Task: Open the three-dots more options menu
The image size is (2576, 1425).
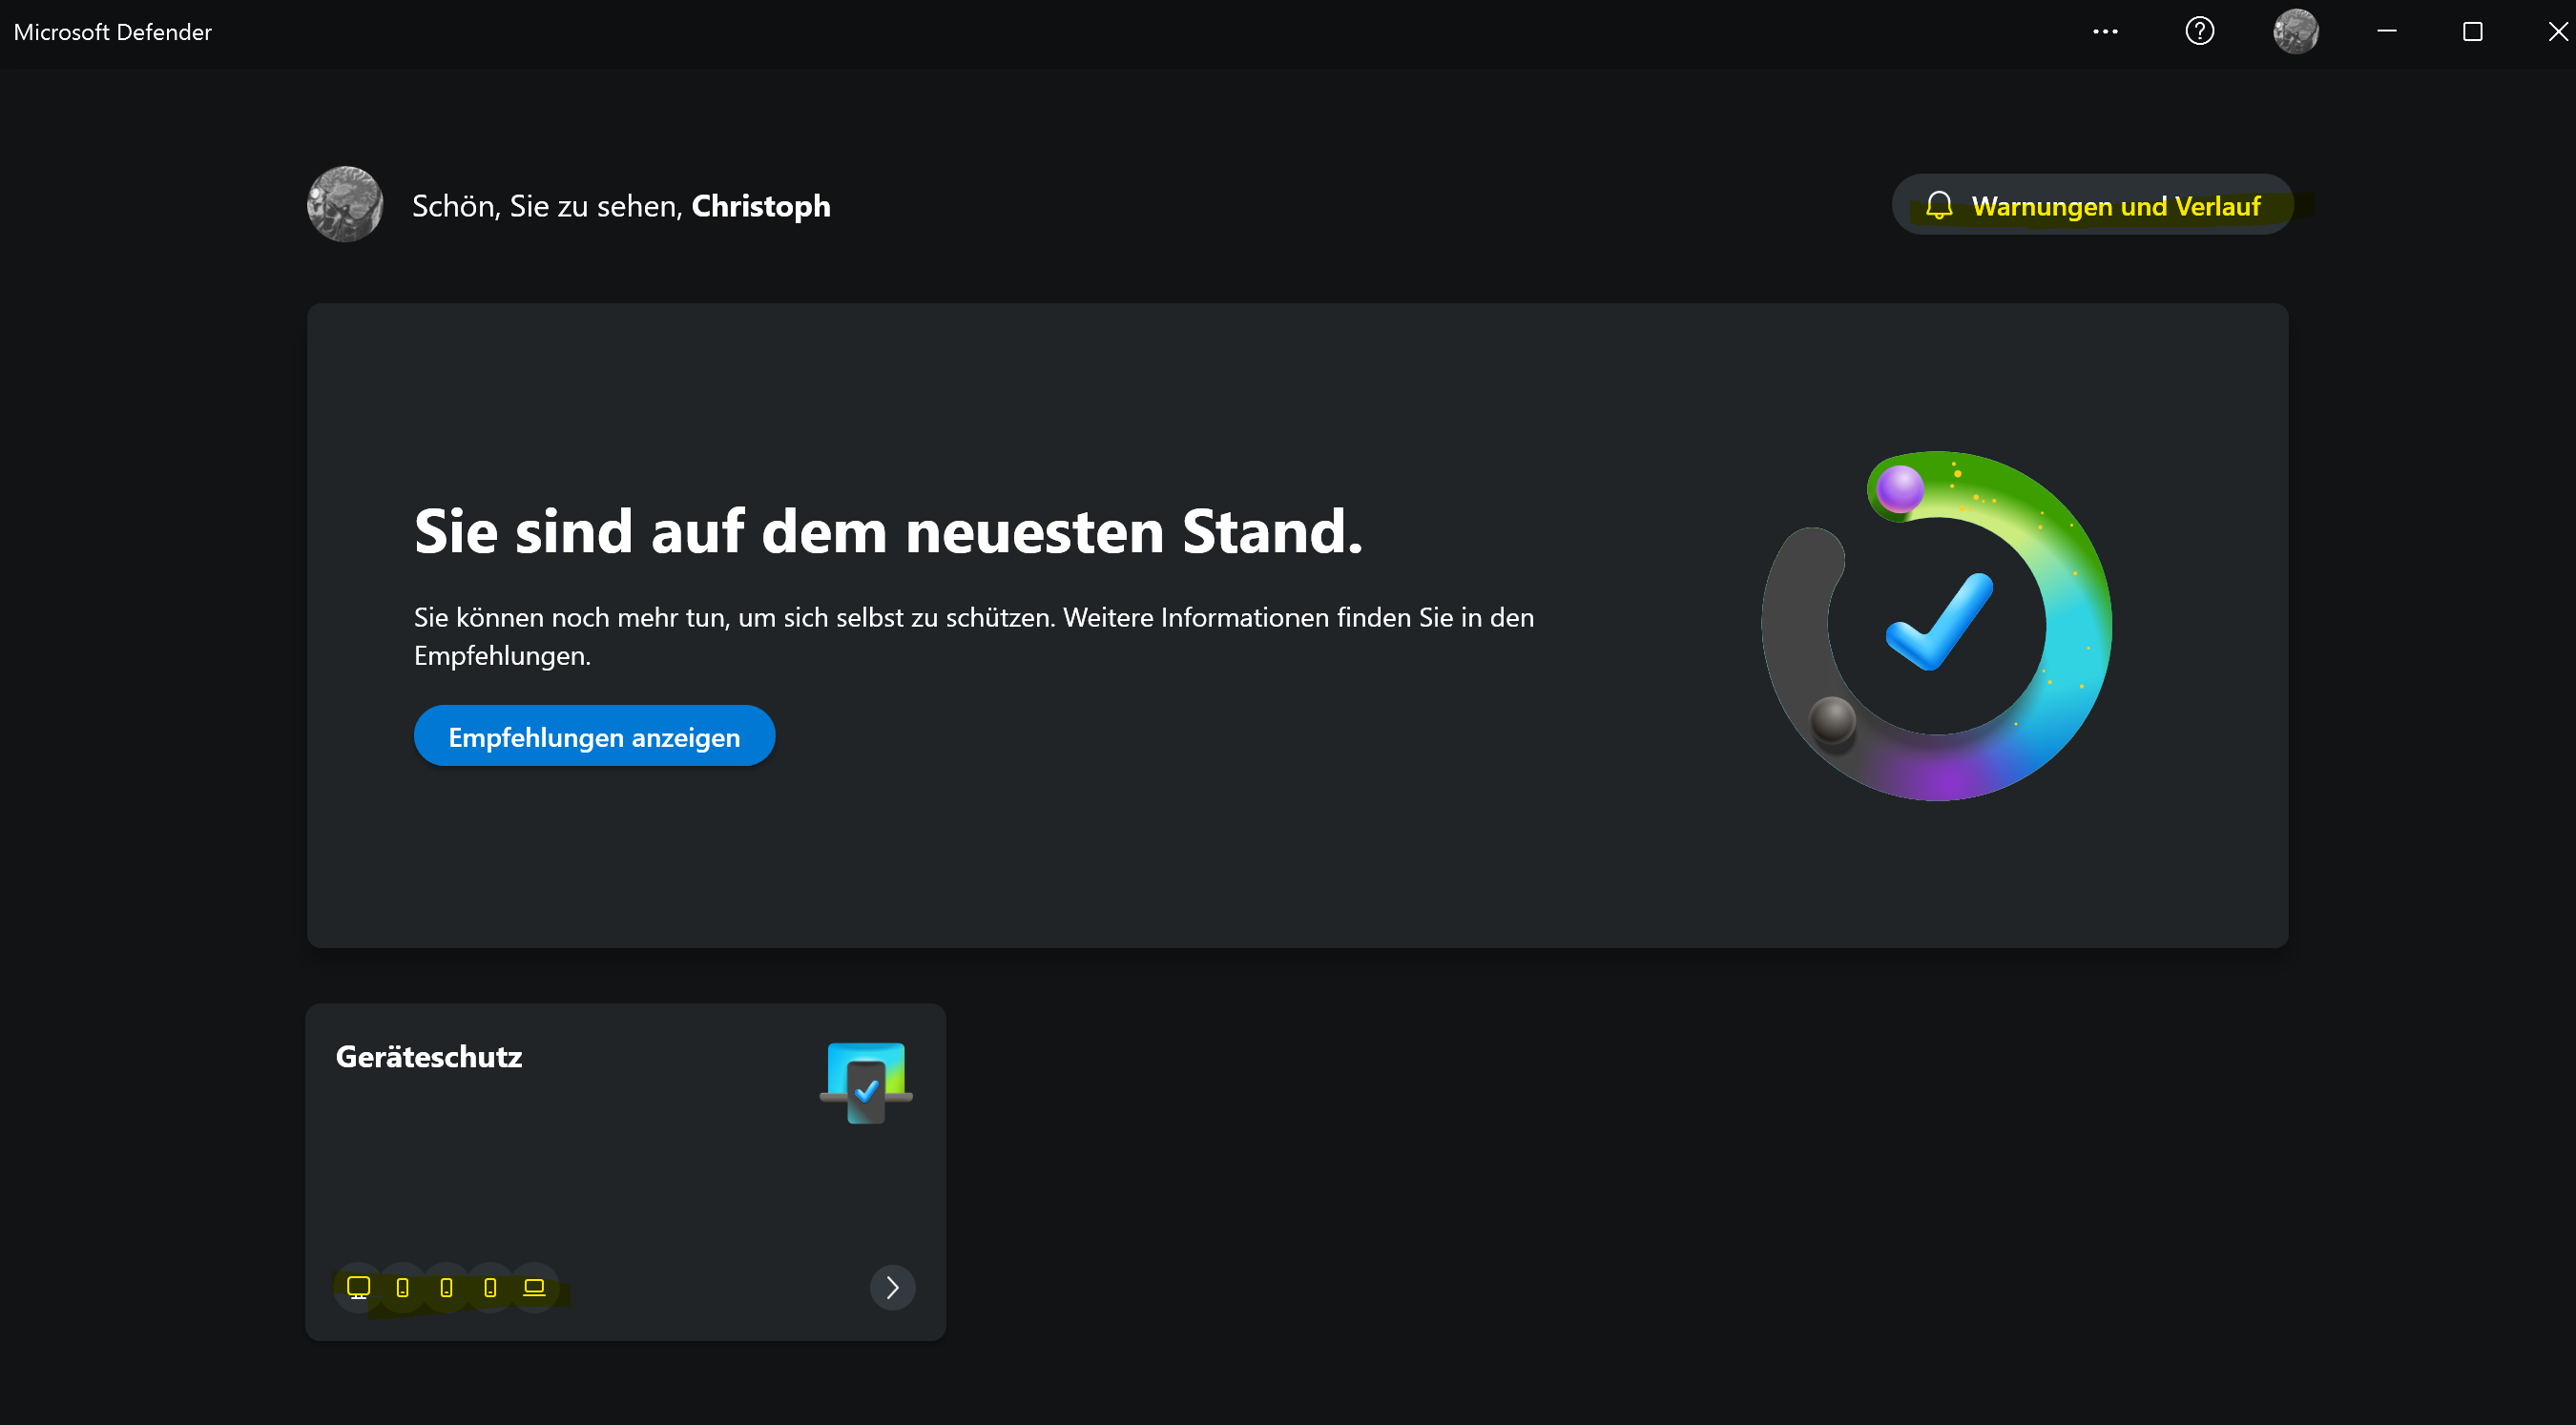Action: click(x=2105, y=31)
